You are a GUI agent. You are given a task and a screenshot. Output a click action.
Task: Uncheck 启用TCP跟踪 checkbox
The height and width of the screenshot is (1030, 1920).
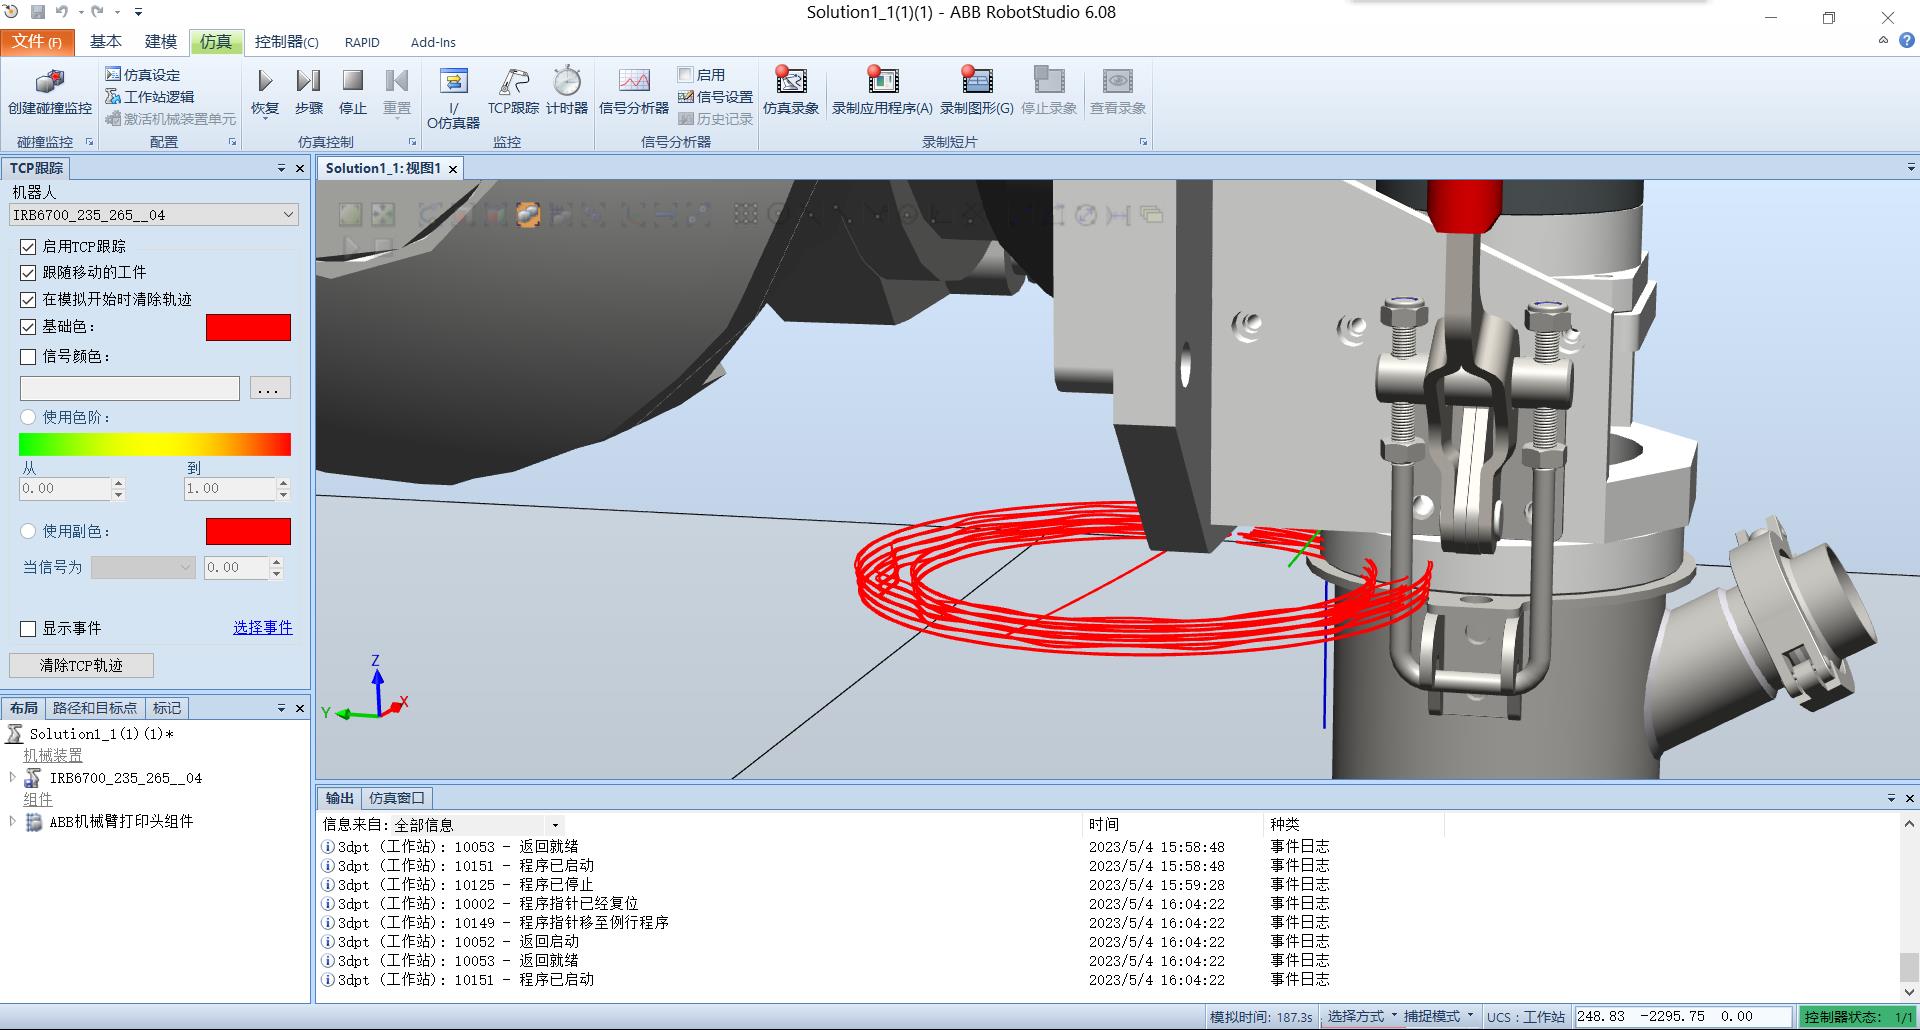pos(28,246)
